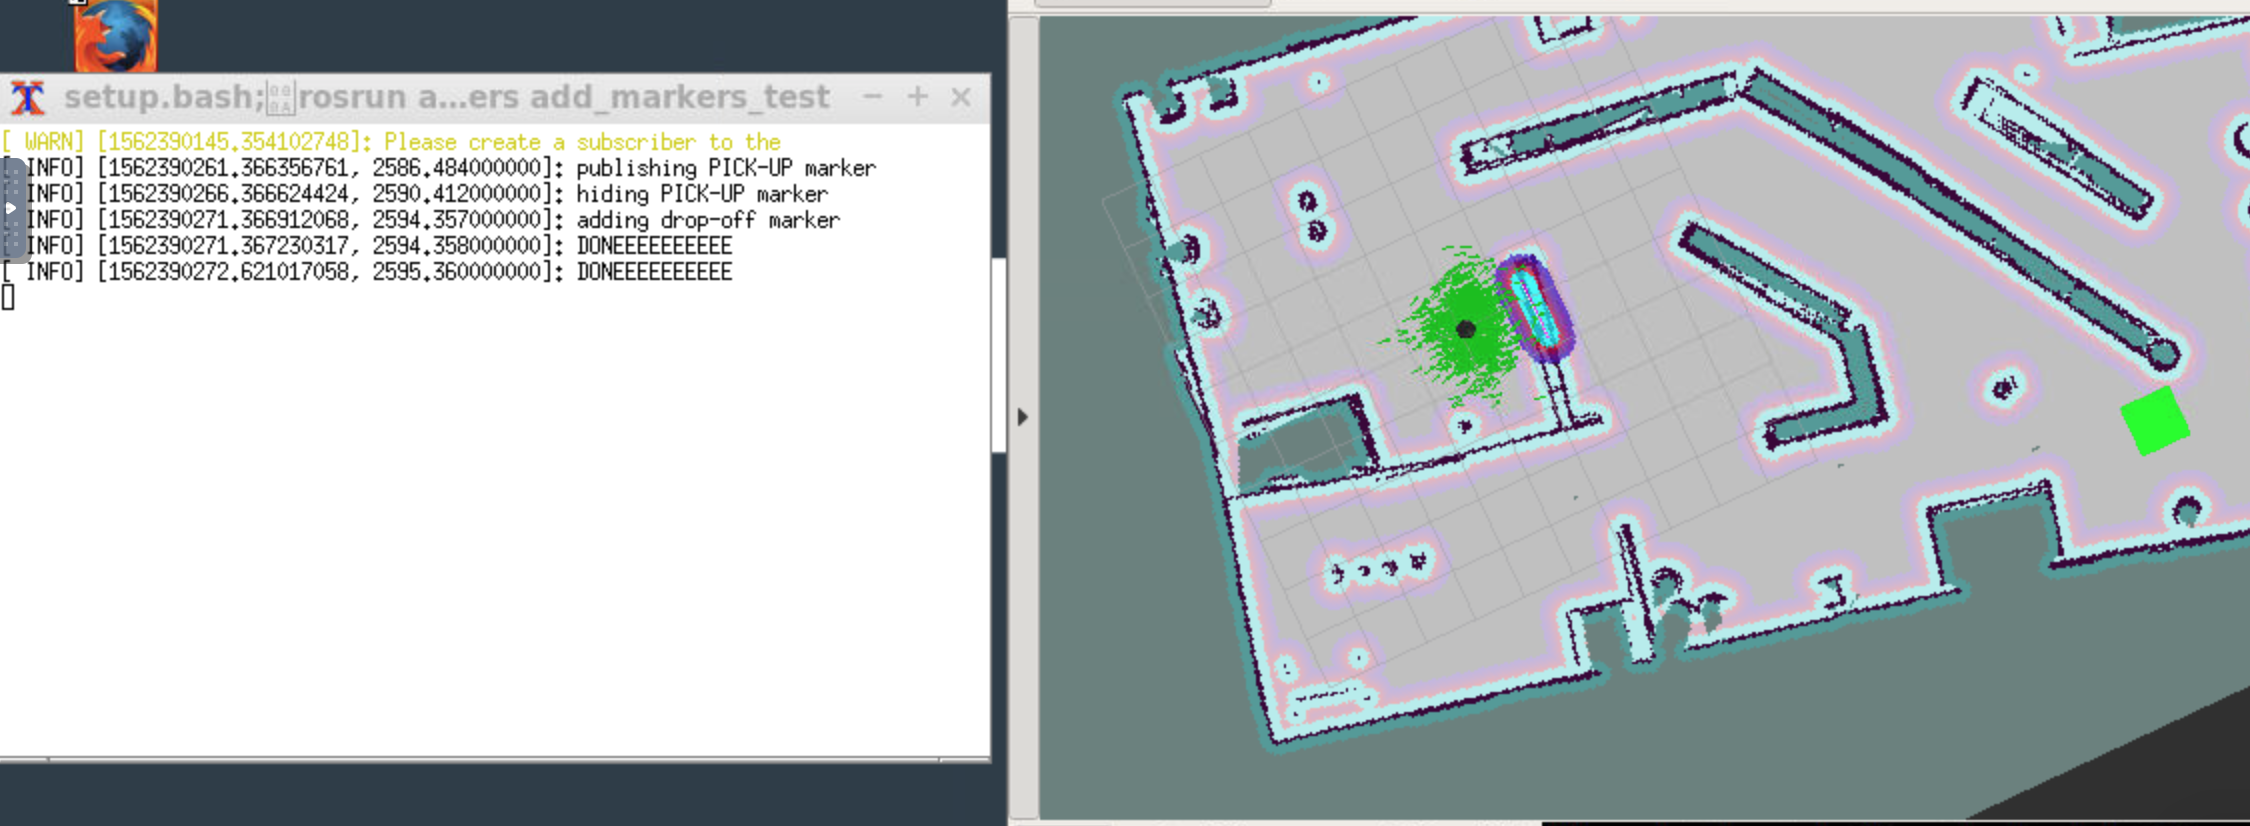
Task: Expand the collapsed RViz side panel arrow
Action: (1022, 417)
